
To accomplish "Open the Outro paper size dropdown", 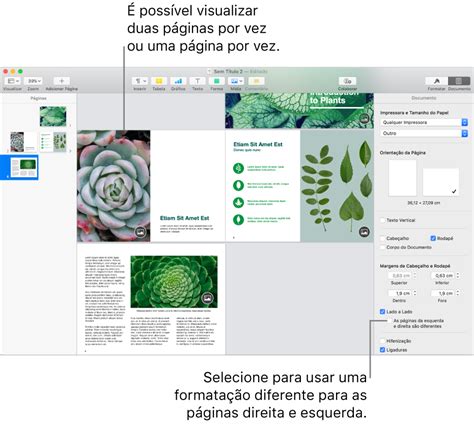I will 424,133.
